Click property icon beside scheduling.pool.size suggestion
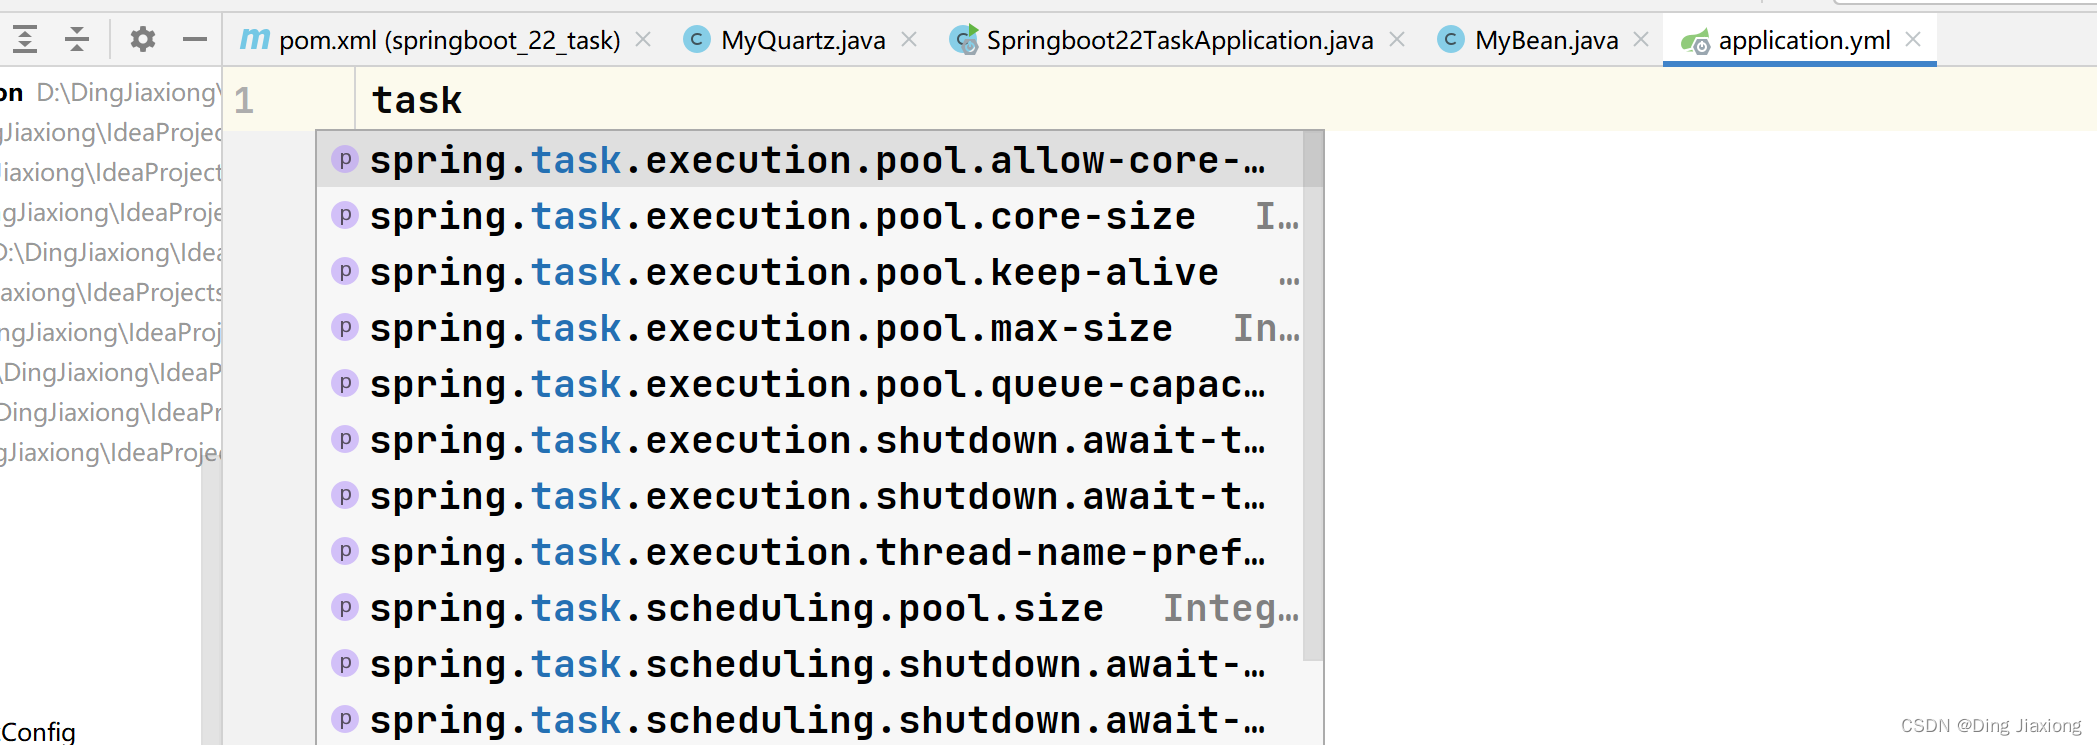The width and height of the screenshot is (2097, 745). tap(345, 607)
